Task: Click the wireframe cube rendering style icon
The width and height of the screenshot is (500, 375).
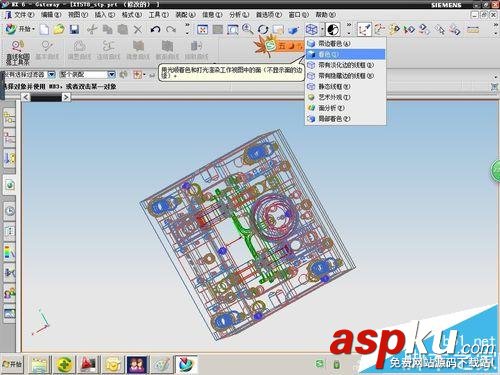Action: pos(312,29)
